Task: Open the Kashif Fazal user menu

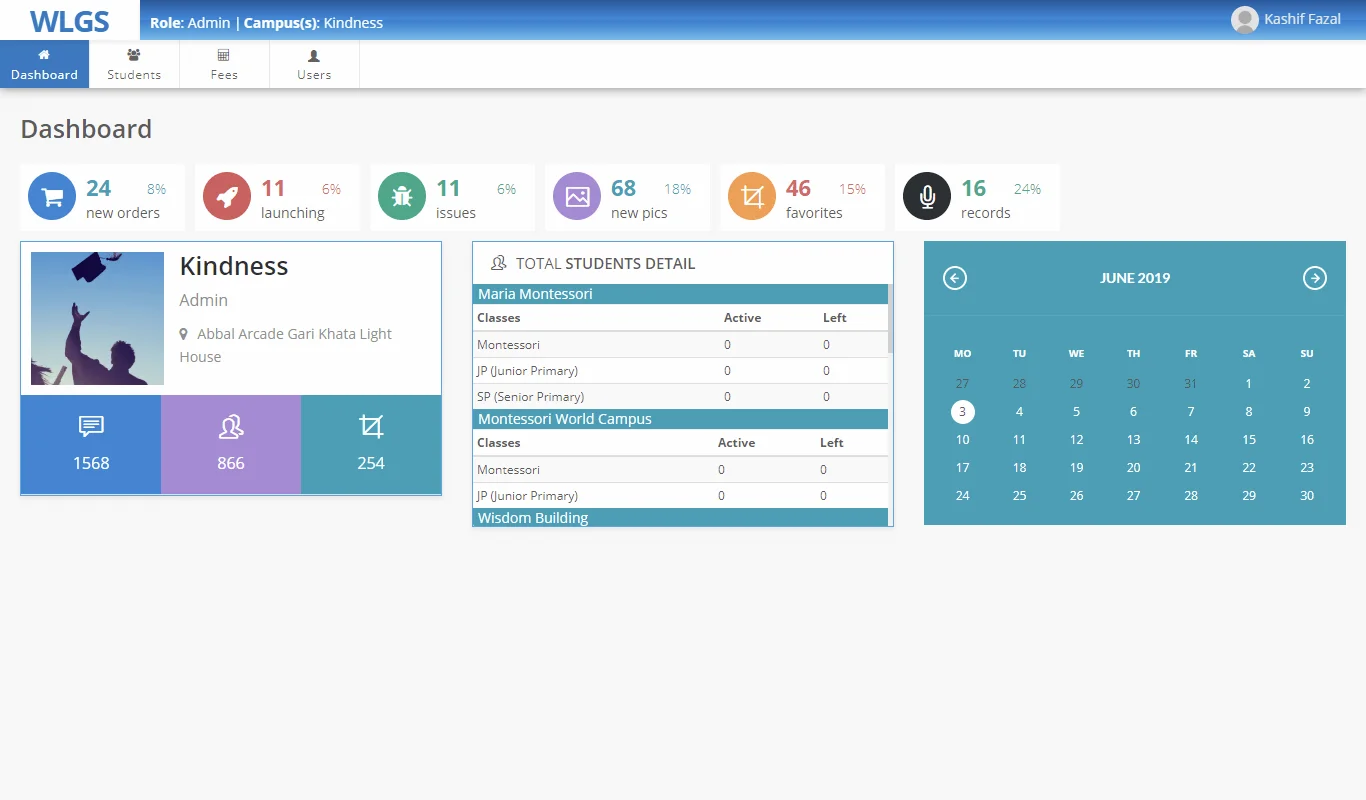Action: pos(1286,20)
